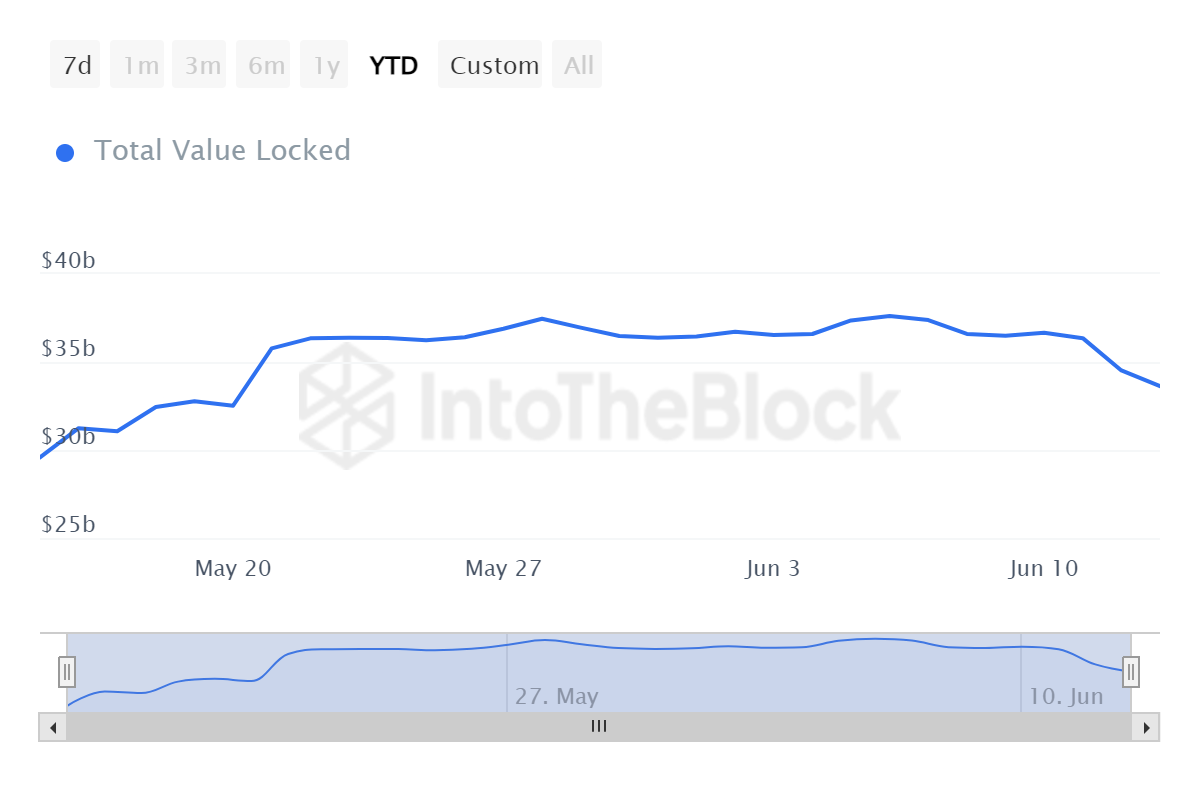Click the scrollbar right arrow
The width and height of the screenshot is (1200, 800).
pos(1146,727)
